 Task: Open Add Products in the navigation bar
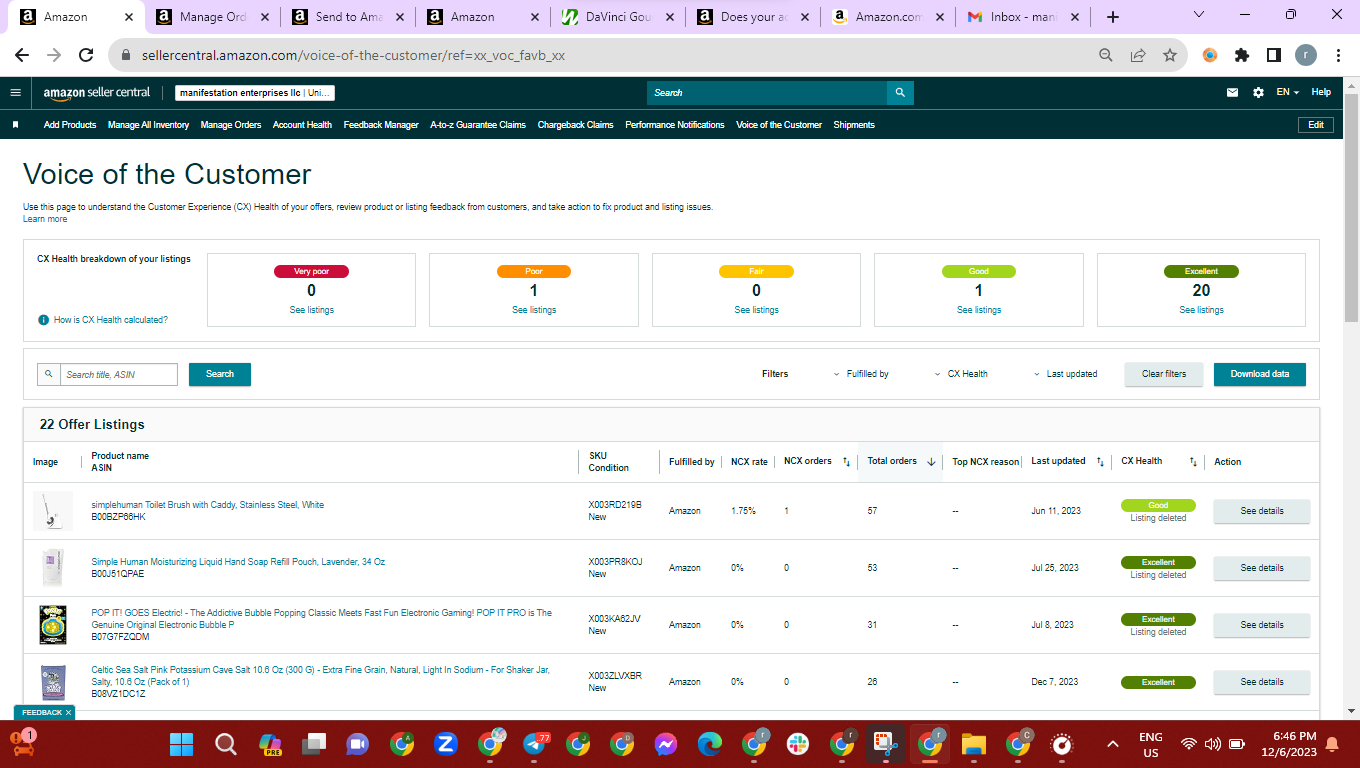pos(70,125)
